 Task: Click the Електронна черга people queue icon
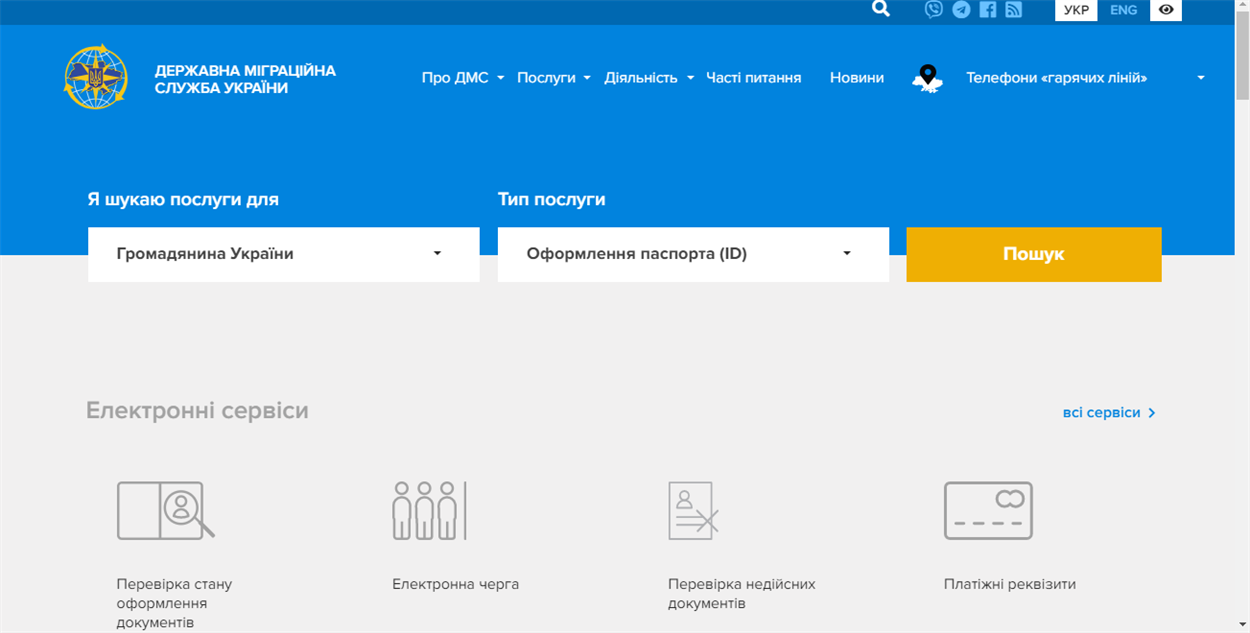click(x=429, y=510)
